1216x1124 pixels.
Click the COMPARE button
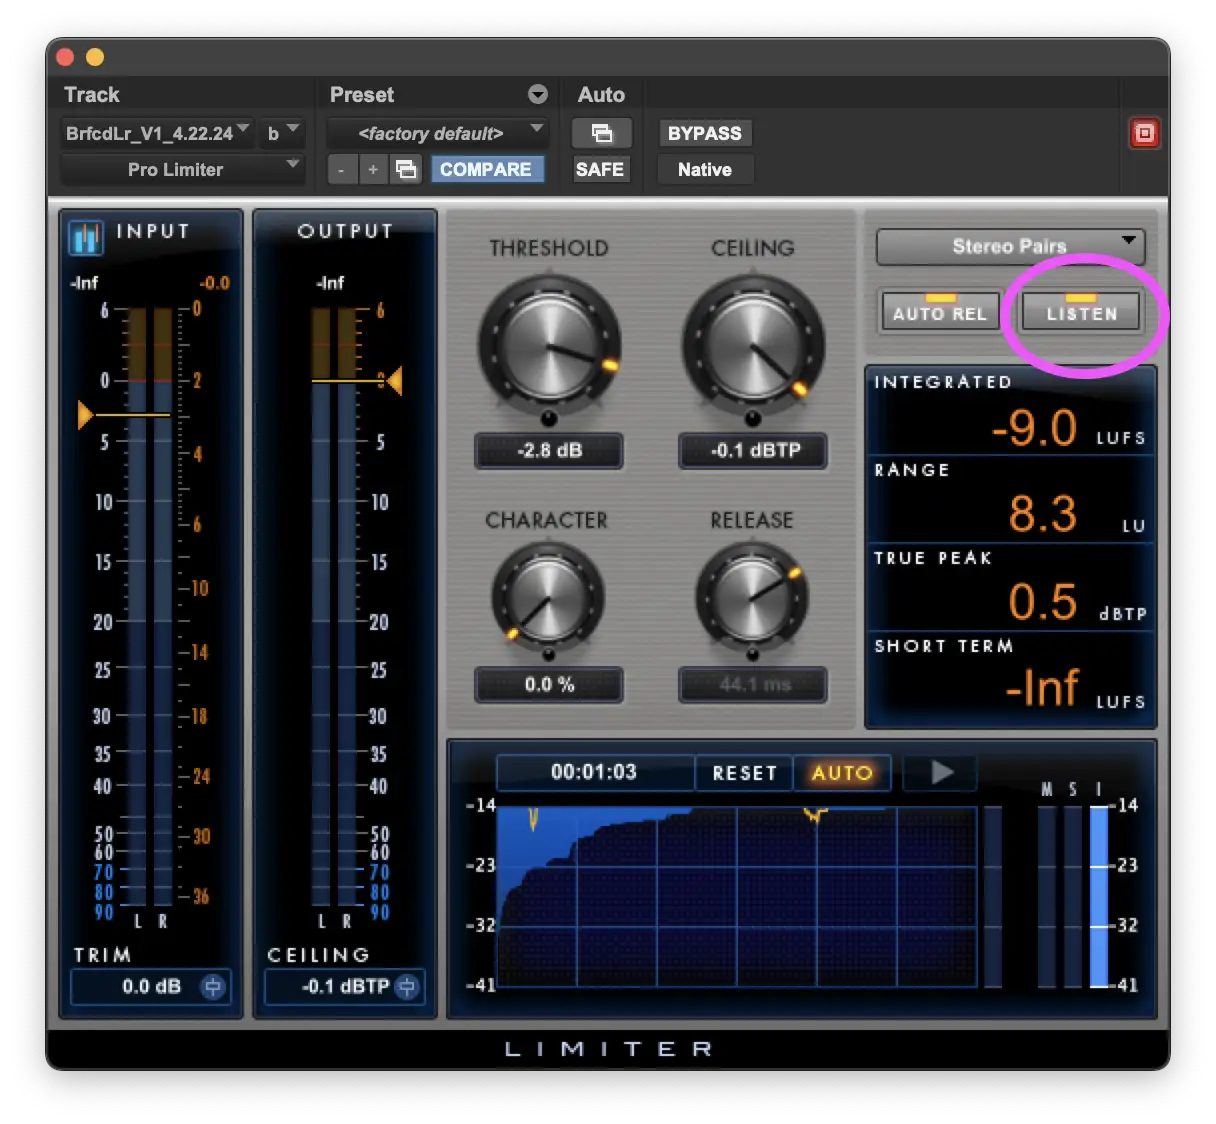click(486, 170)
